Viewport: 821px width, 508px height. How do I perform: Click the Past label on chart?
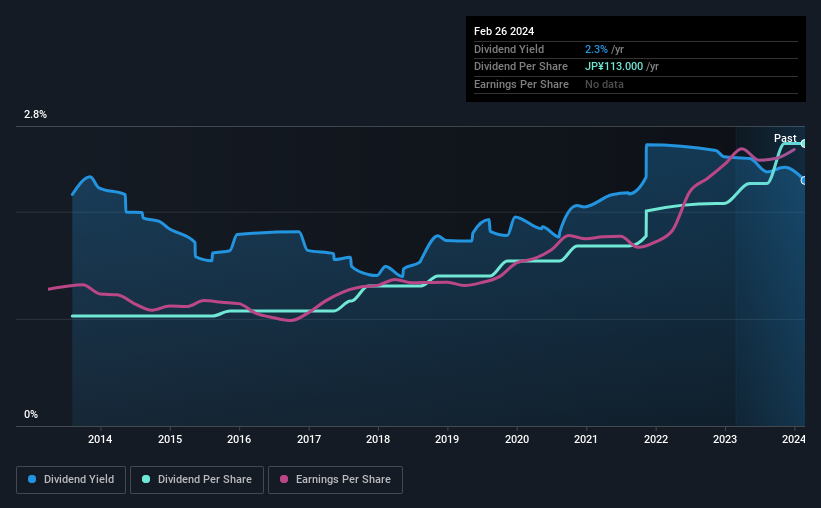[x=785, y=138]
